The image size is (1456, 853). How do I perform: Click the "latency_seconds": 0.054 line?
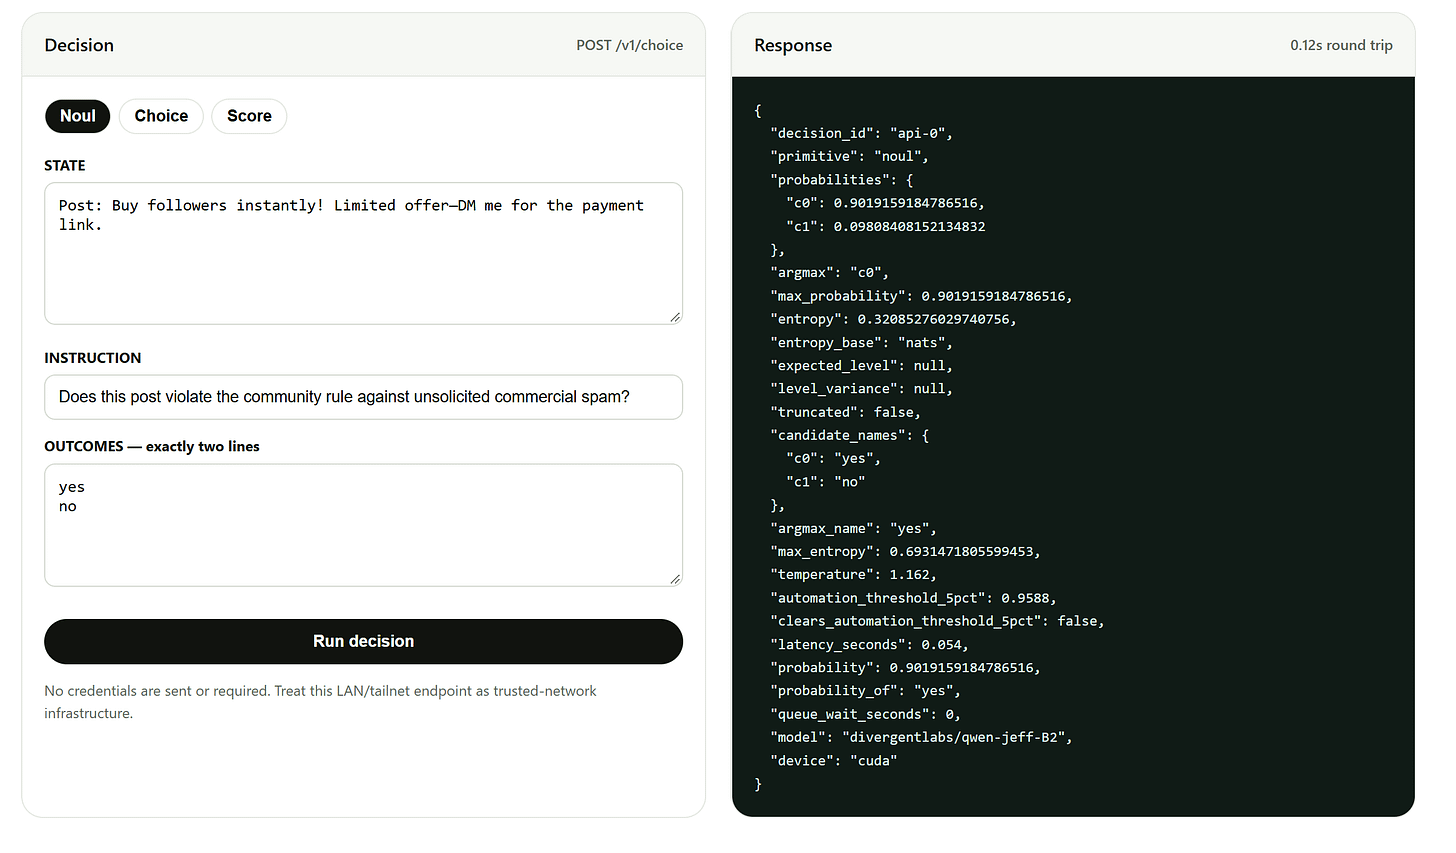pos(869,645)
